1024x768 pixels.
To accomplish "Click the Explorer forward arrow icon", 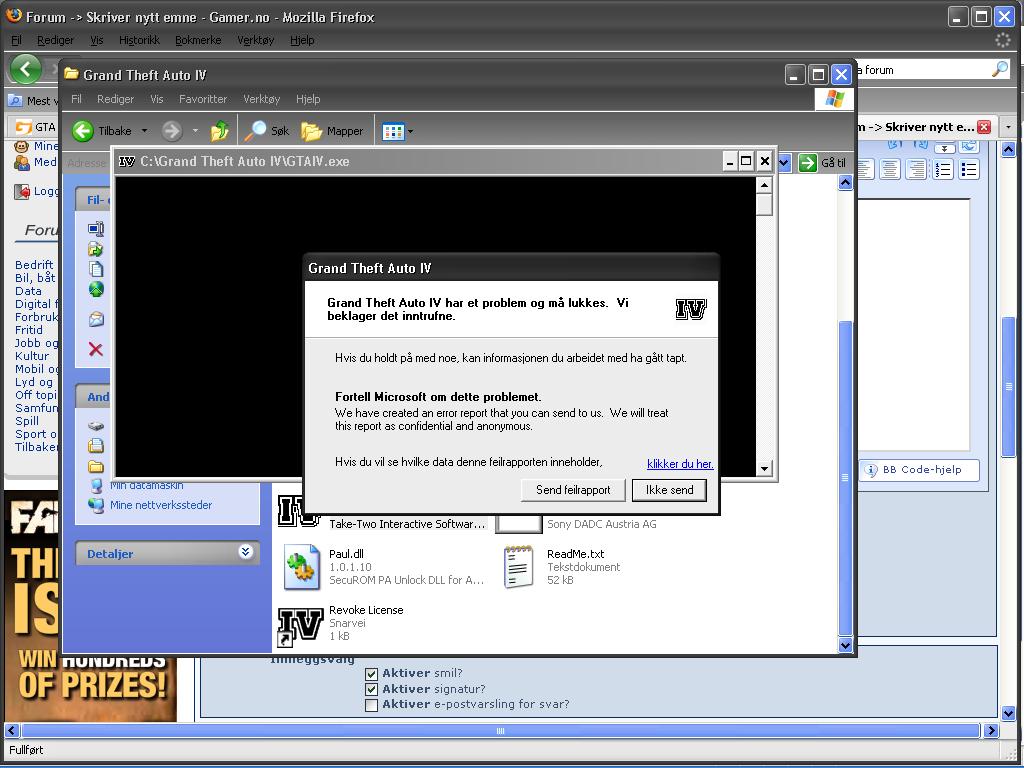I will pyautogui.click(x=172, y=131).
